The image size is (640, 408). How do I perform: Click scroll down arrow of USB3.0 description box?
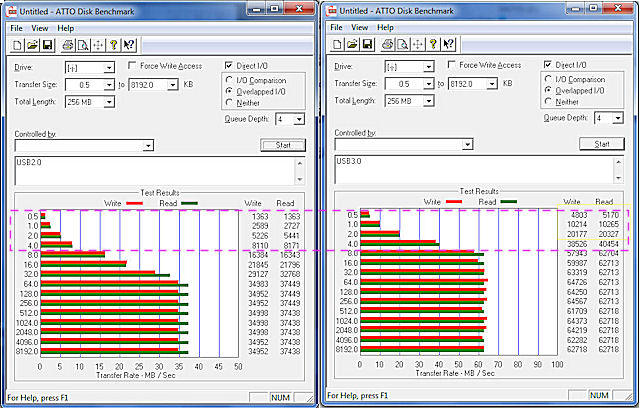(x=619, y=178)
